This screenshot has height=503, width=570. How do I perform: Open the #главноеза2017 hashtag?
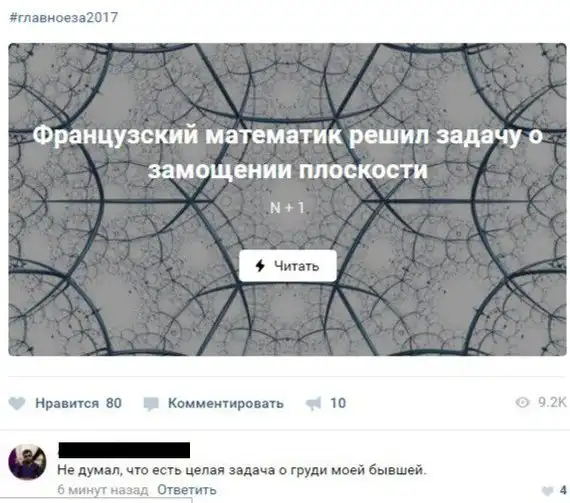click(64, 17)
